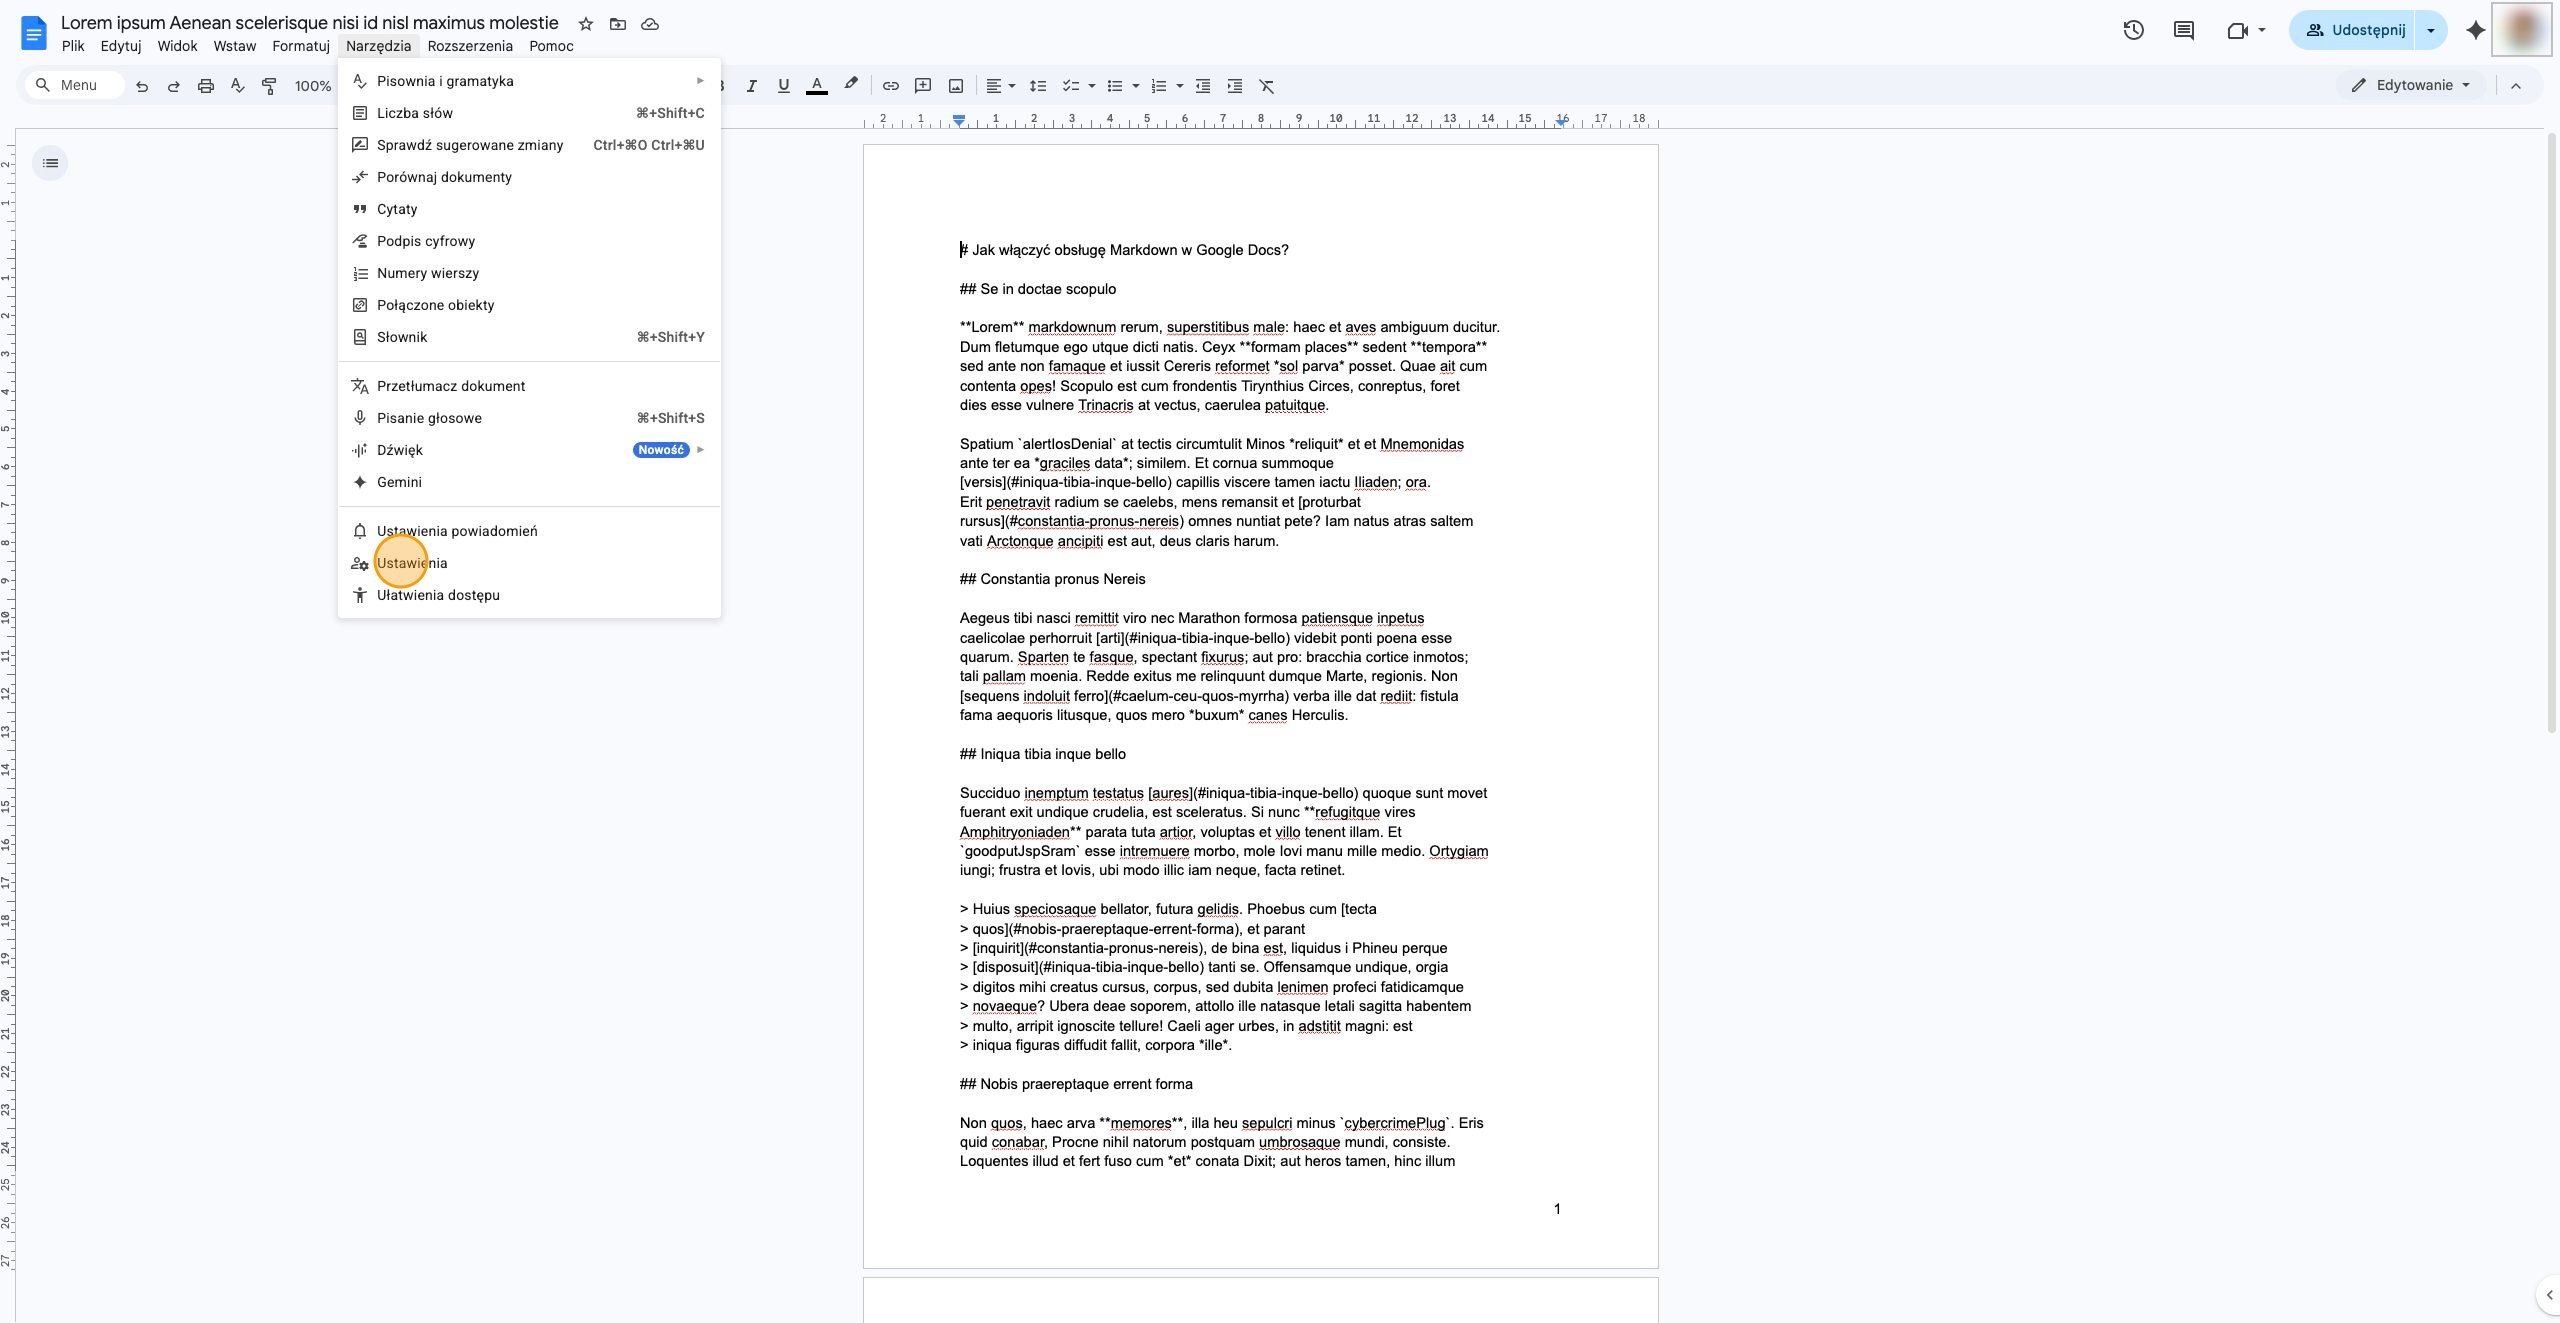The image size is (2560, 1323).
Task: Open the Gemini sparkle icon top-right
Action: (2475, 30)
